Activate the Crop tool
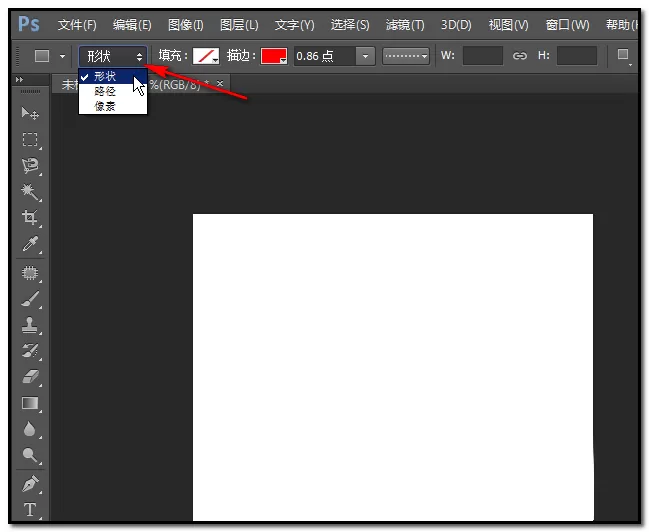 pos(30,217)
